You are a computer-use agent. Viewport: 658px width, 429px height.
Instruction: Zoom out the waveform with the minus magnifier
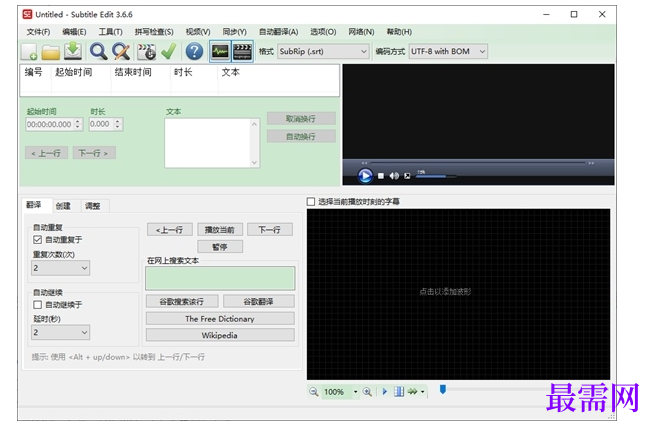(x=313, y=392)
